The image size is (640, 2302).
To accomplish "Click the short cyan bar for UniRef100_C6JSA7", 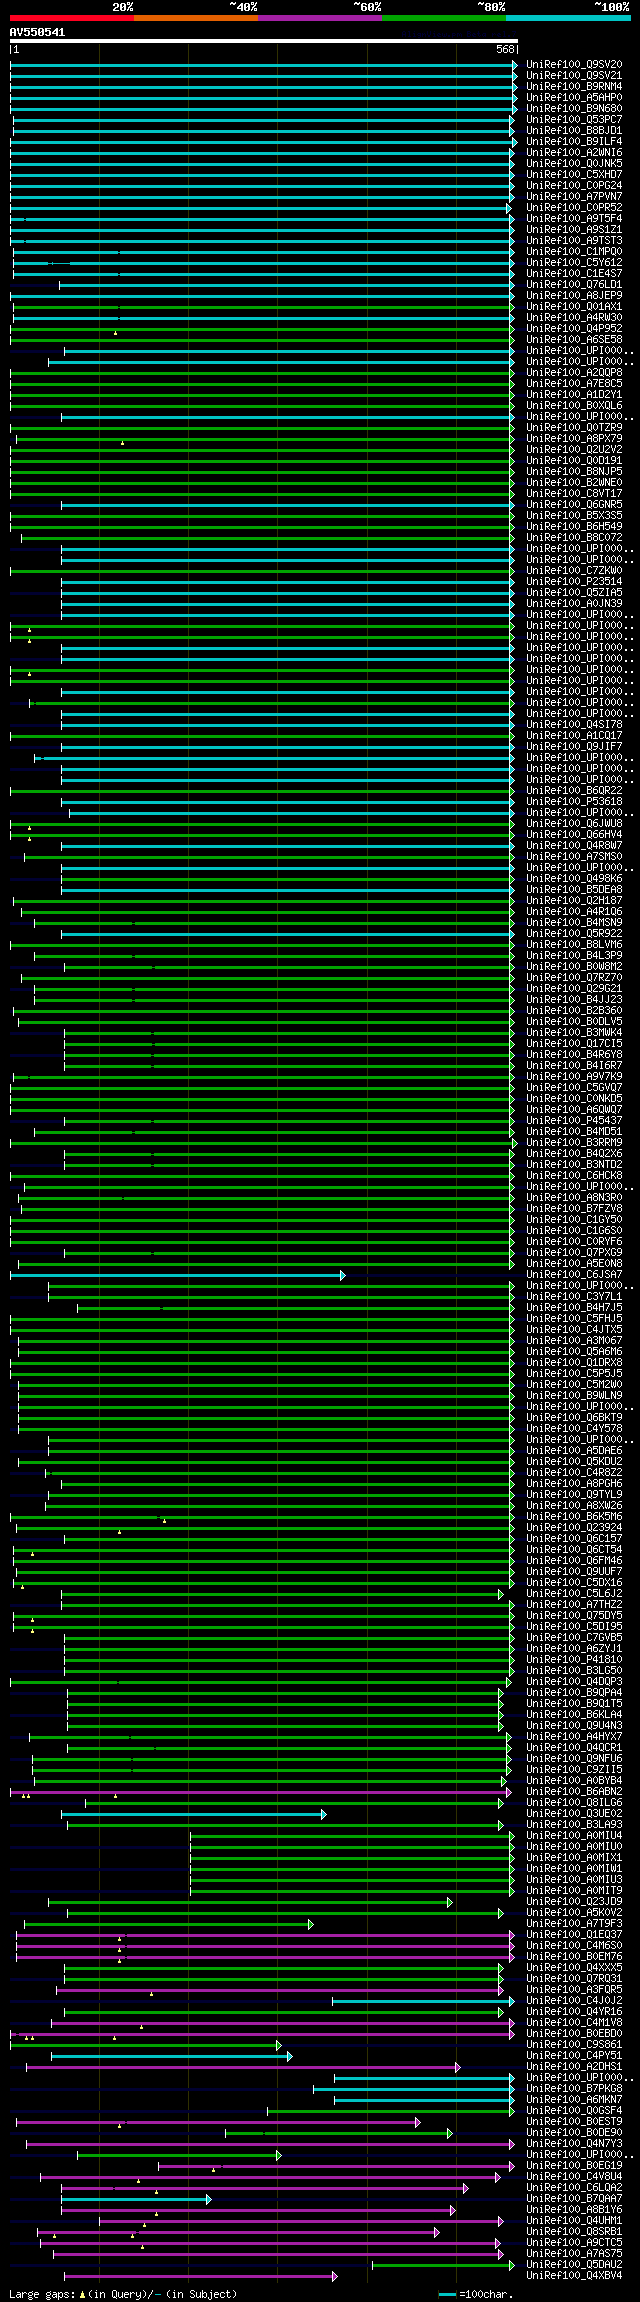I will click(x=177, y=1275).
